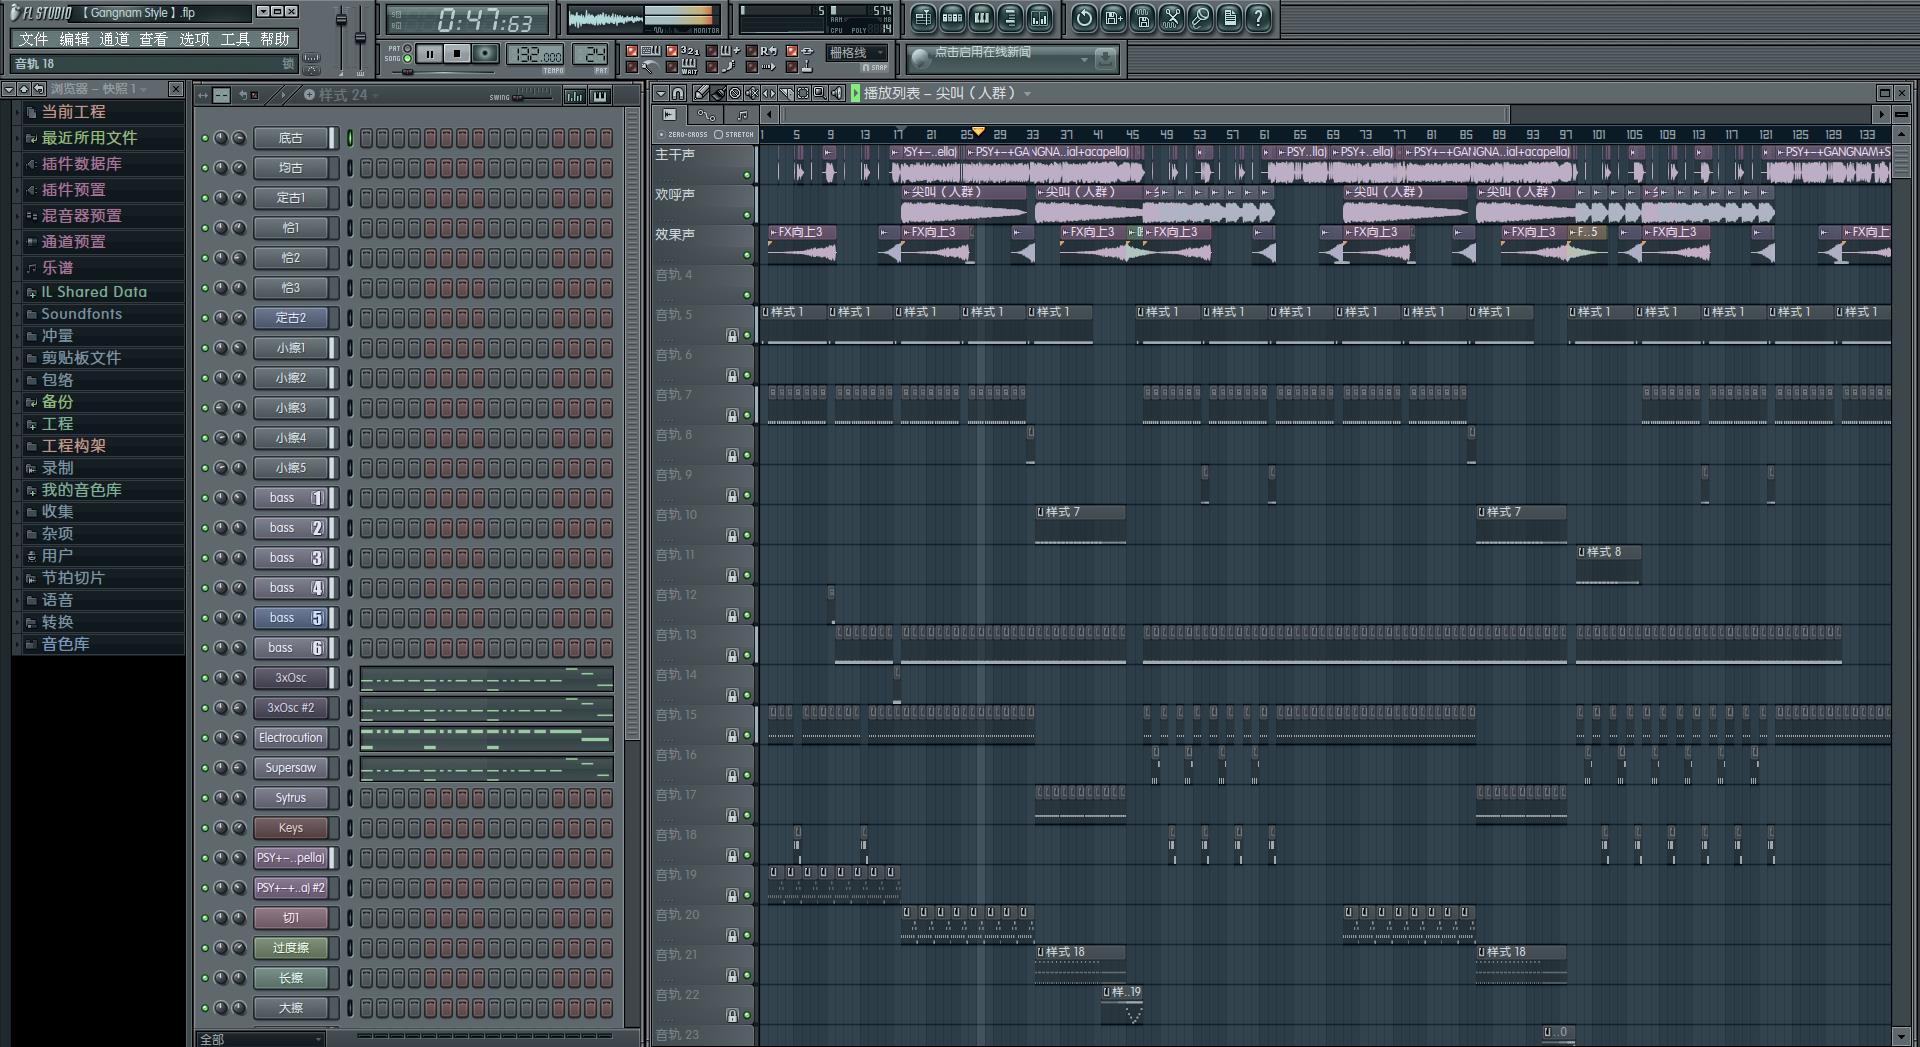Pick the zoom tool in playlist

(x=820, y=93)
